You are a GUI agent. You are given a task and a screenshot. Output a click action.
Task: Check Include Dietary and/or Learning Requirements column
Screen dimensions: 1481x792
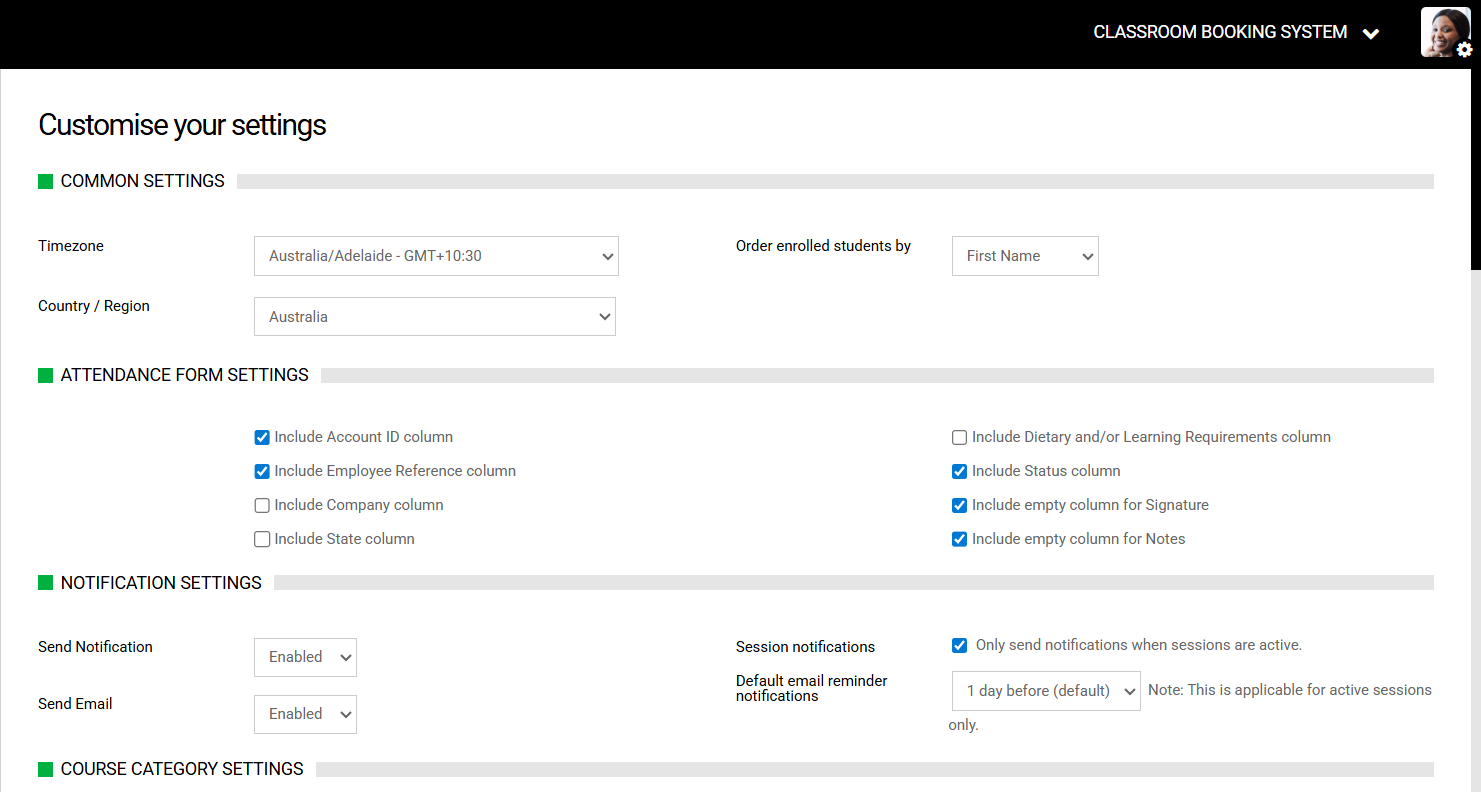959,437
